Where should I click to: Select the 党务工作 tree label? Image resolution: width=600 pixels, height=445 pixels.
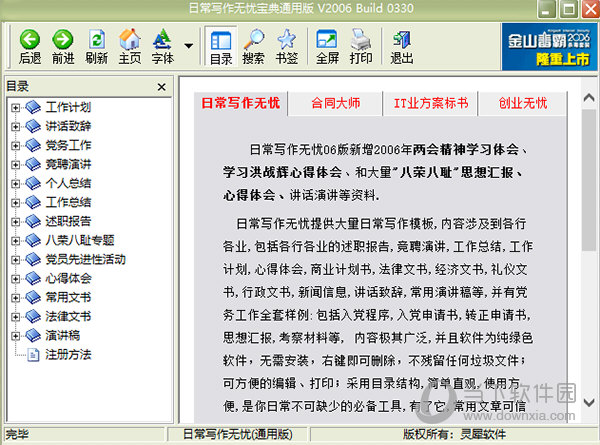click(68, 145)
